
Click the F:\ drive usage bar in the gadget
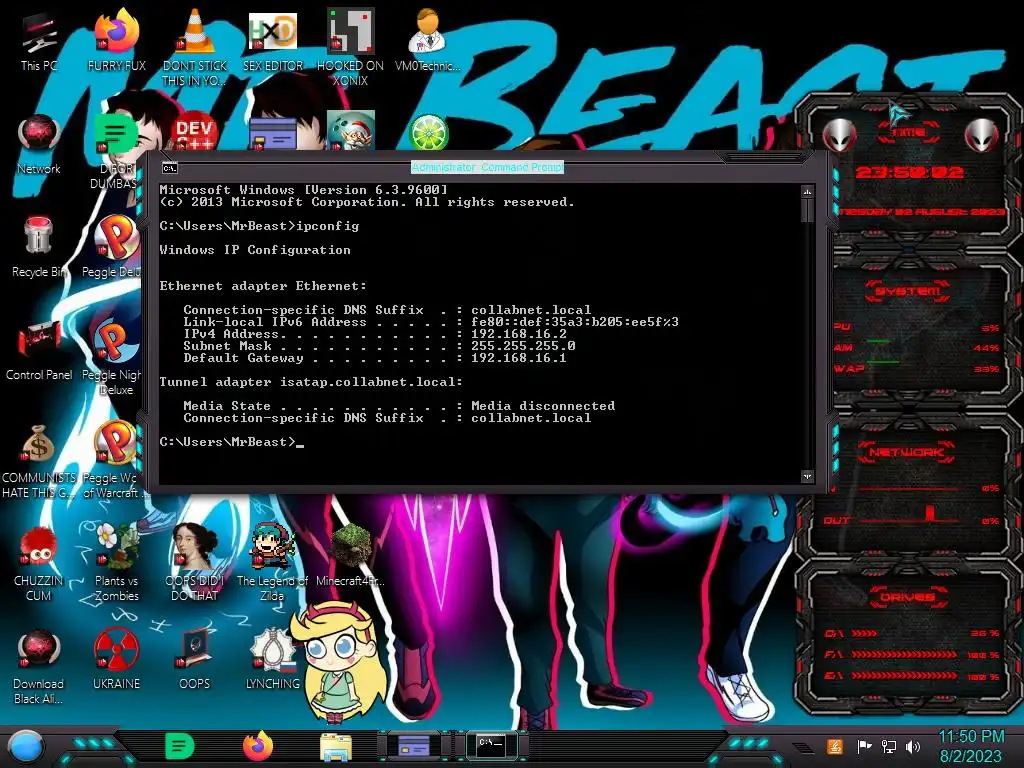pos(904,654)
